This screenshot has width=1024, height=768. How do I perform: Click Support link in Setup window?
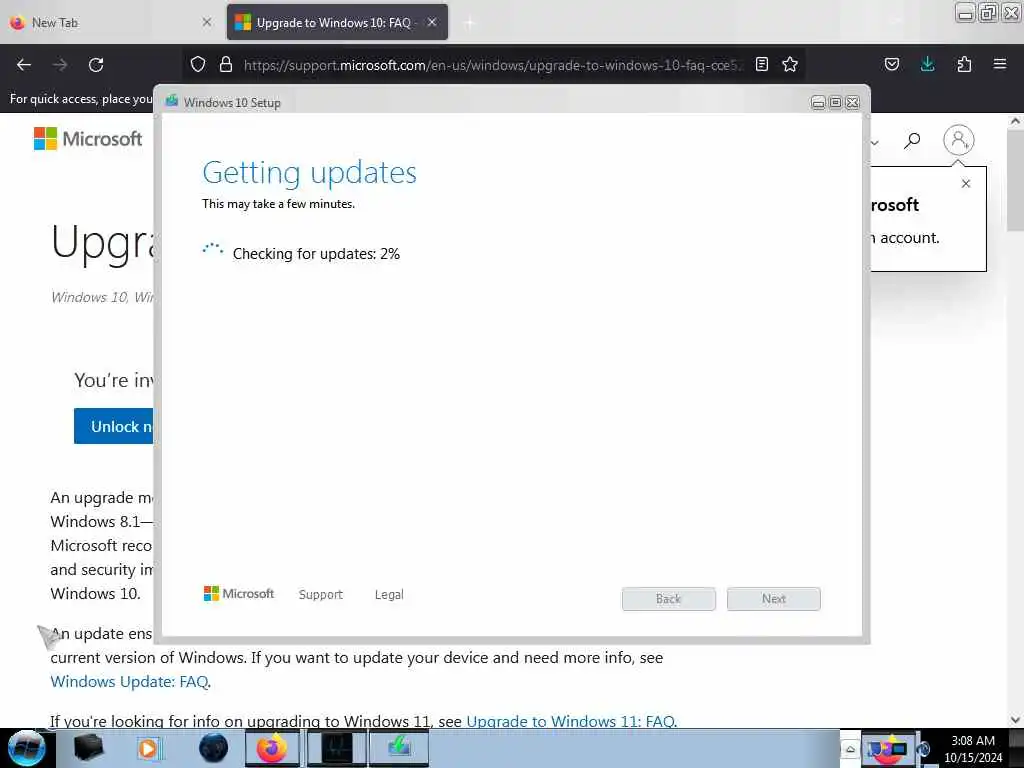(321, 594)
